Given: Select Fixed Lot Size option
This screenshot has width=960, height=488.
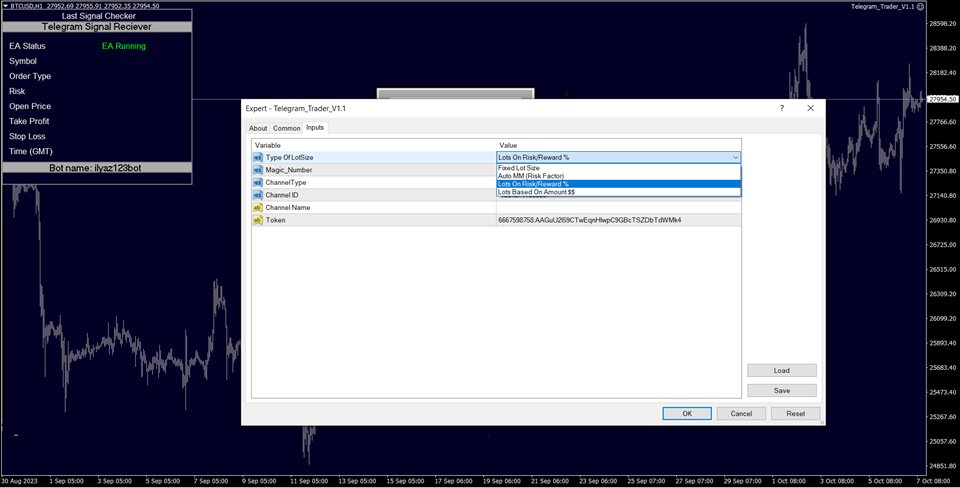Looking at the screenshot, I should coord(618,168).
